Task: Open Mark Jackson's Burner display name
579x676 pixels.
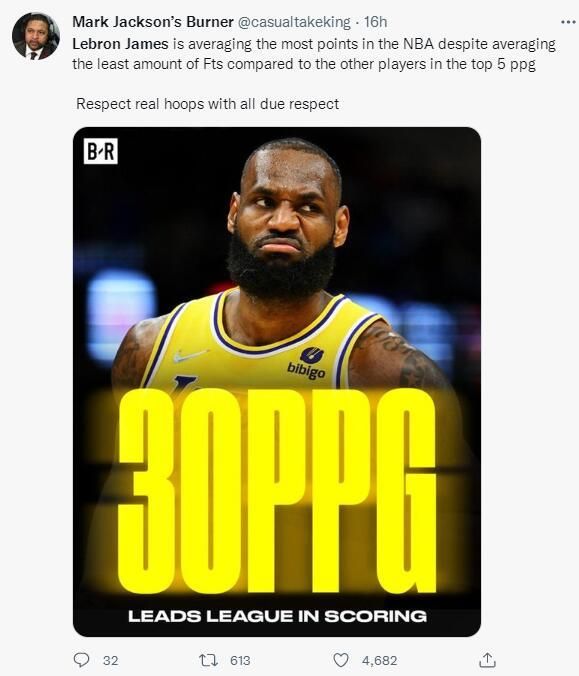Action: pos(153,22)
